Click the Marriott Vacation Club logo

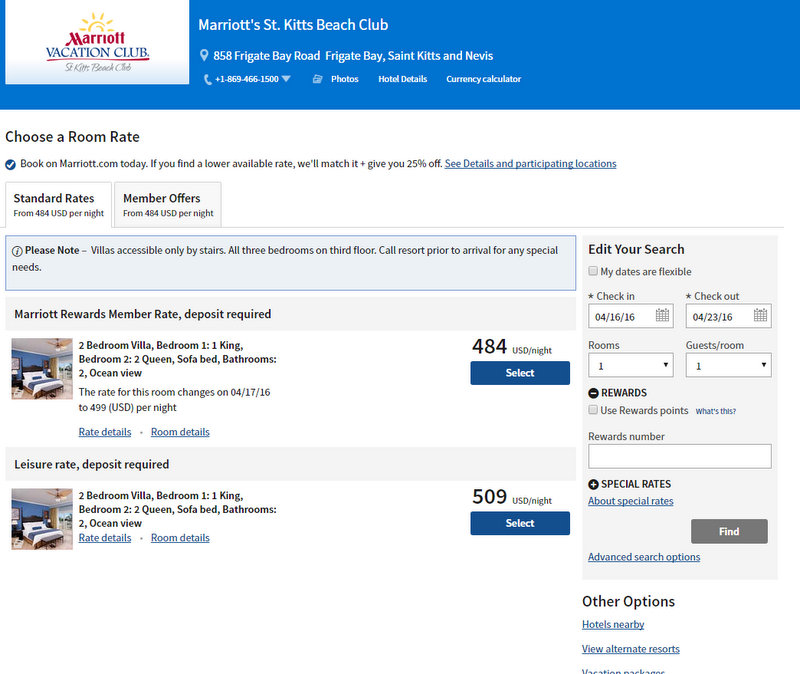pos(97,42)
